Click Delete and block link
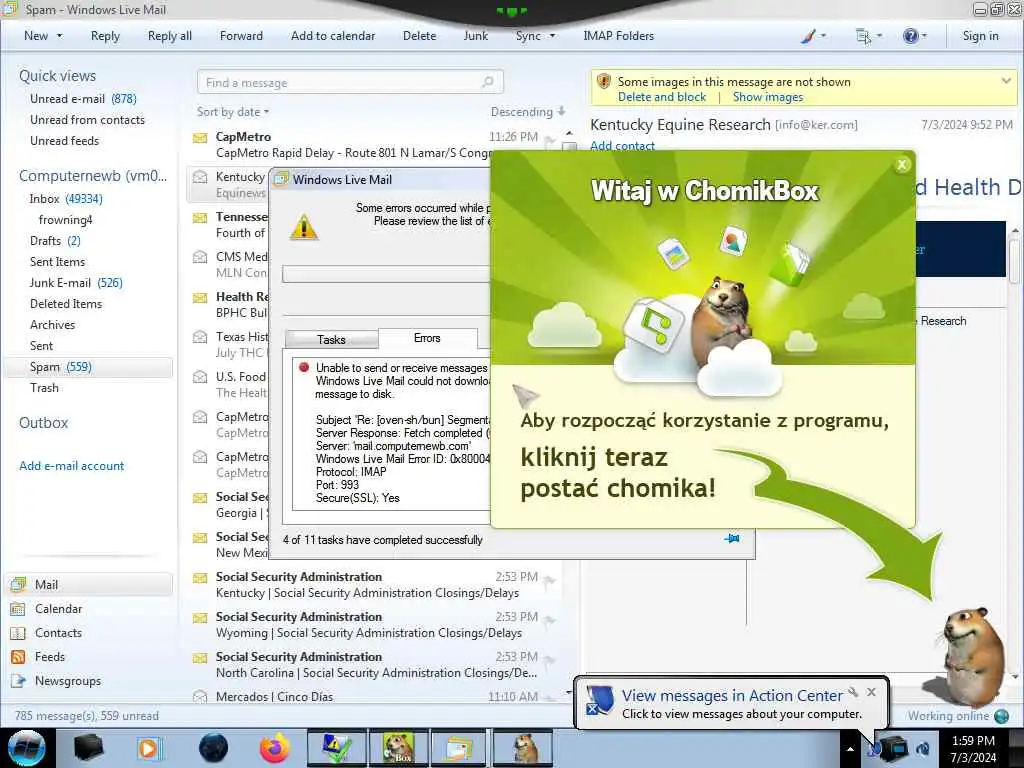Viewport: 1024px width, 768px height. point(662,97)
